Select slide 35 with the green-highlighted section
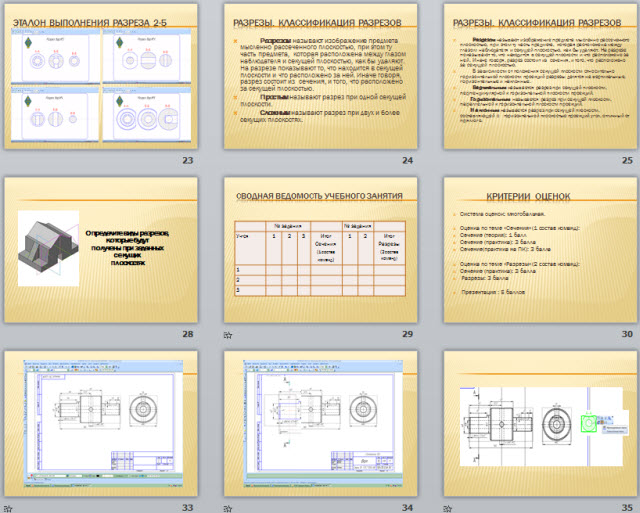640x513 pixels. point(540,424)
